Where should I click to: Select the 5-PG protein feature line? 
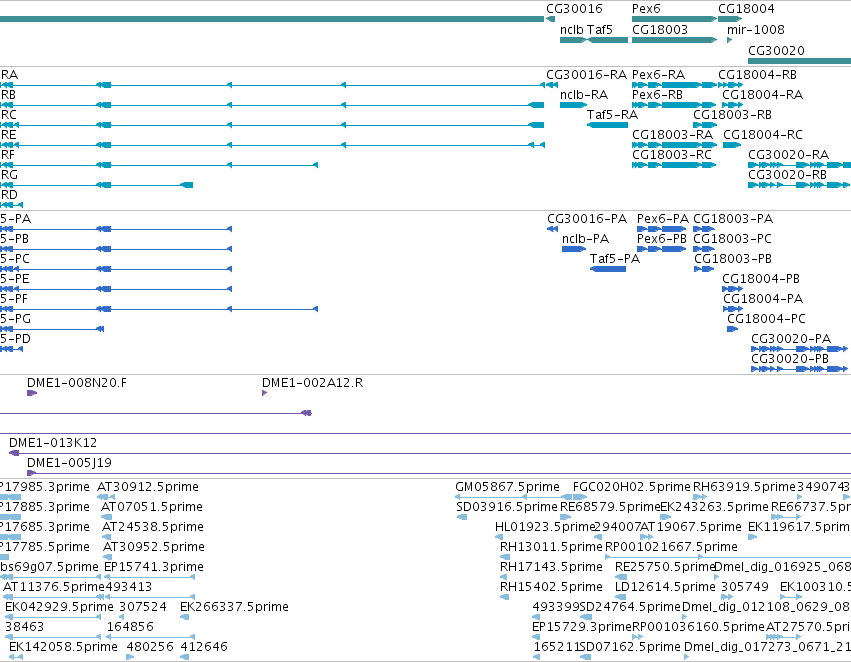[52, 329]
